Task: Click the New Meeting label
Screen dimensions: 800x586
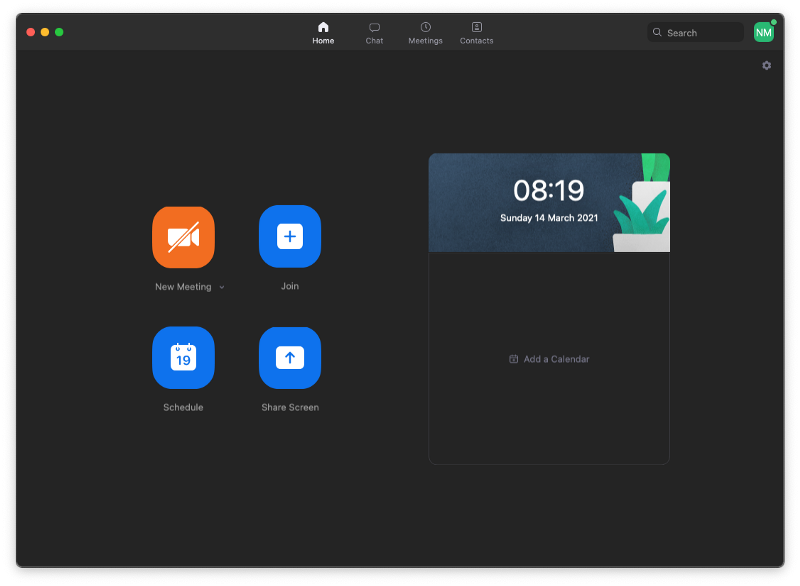Action: coord(183,287)
